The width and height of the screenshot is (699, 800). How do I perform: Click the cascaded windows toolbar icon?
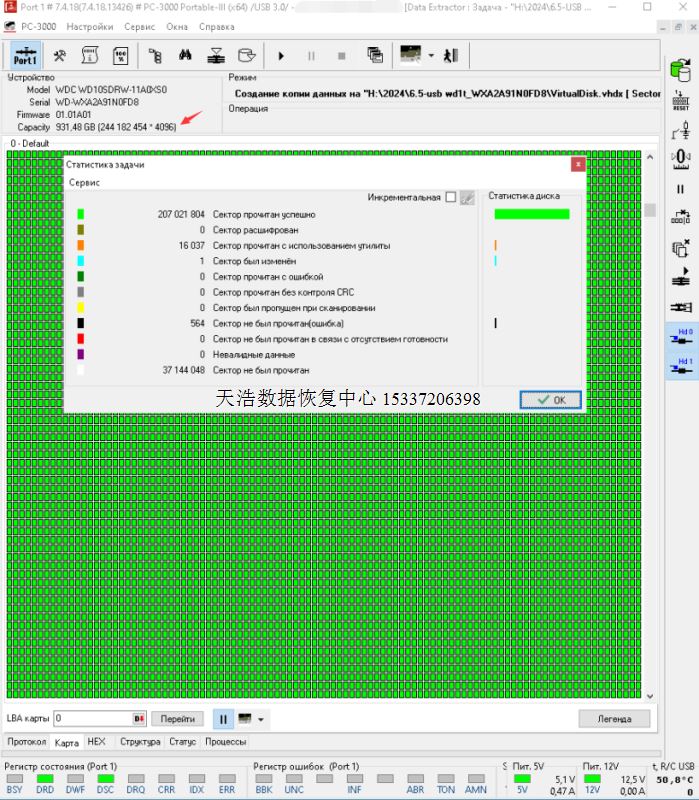tap(375, 56)
